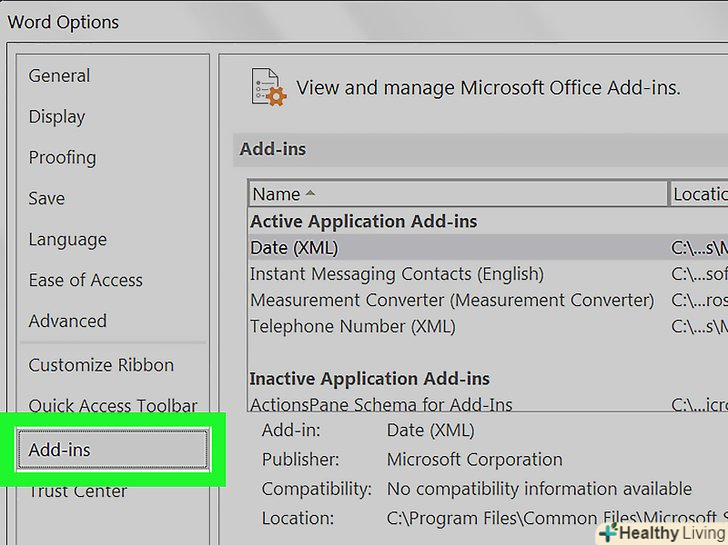Click the Add-ins gear document icon
This screenshot has width=728, height=545.
click(x=267, y=88)
